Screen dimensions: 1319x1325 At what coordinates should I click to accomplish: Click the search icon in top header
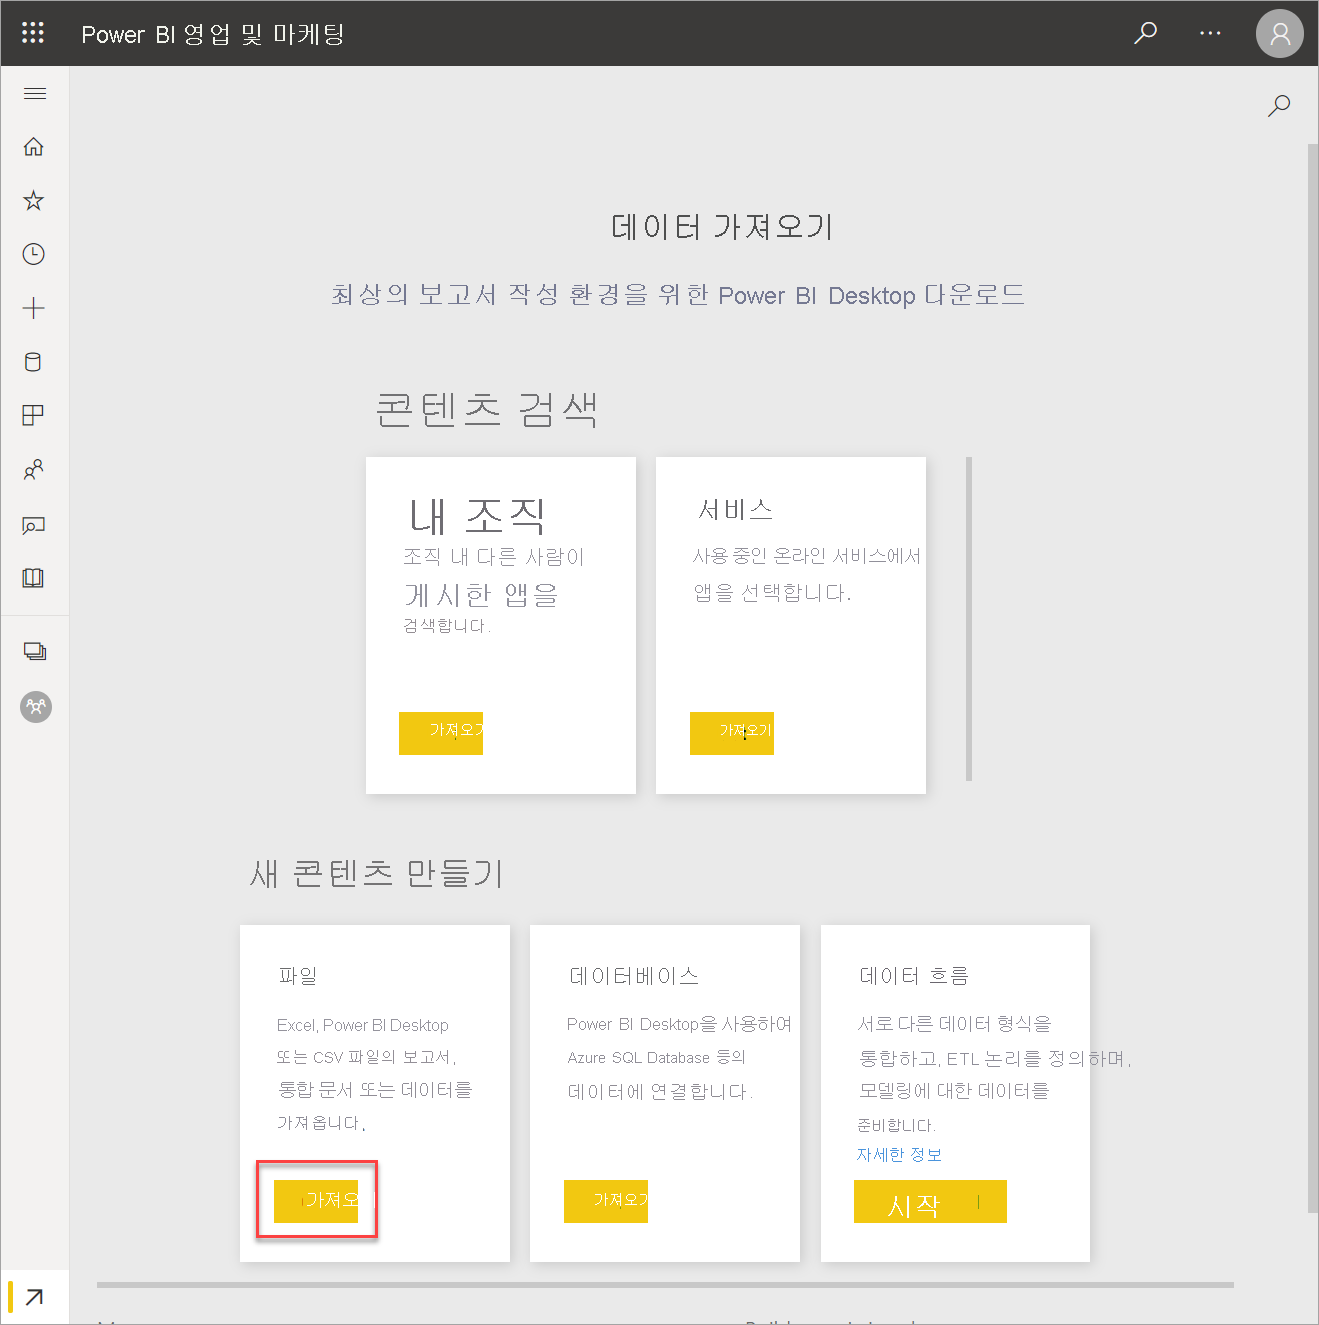click(x=1145, y=33)
